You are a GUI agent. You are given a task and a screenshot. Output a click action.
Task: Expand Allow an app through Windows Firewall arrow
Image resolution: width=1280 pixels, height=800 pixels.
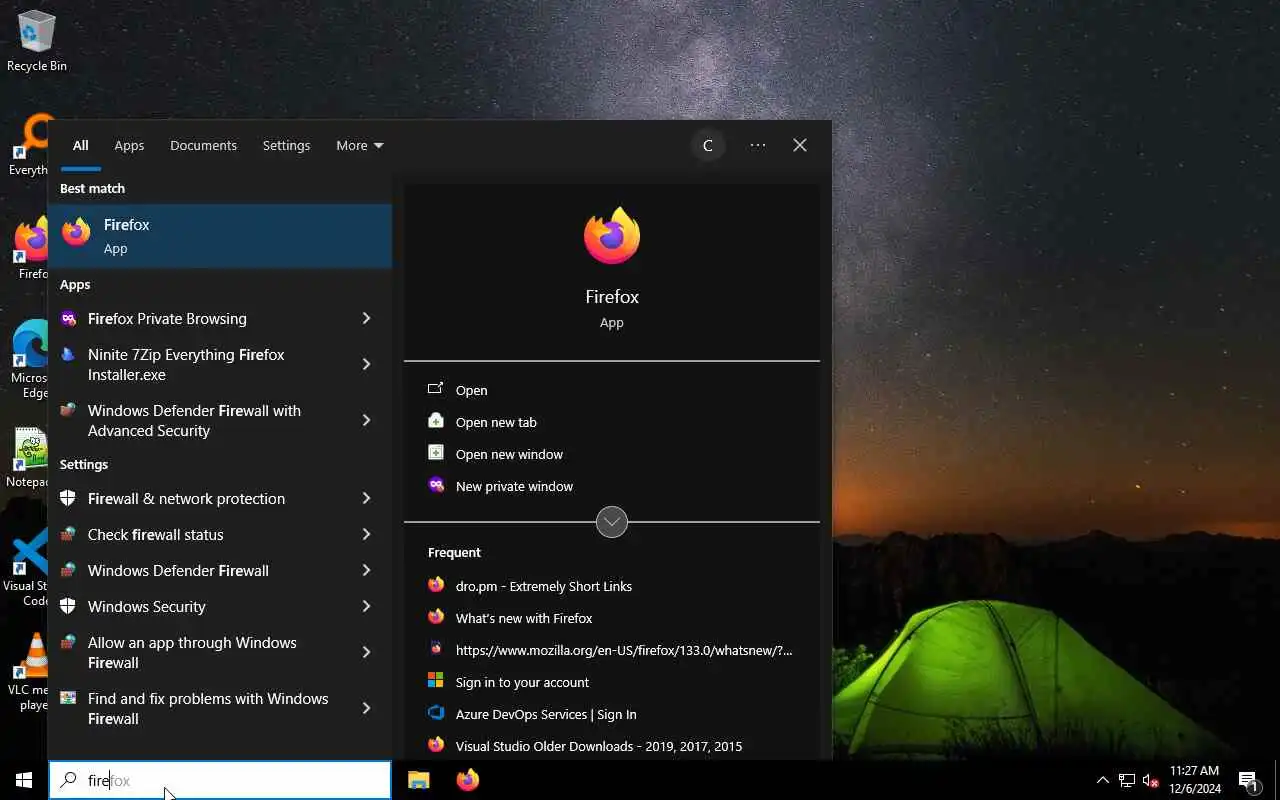366,652
